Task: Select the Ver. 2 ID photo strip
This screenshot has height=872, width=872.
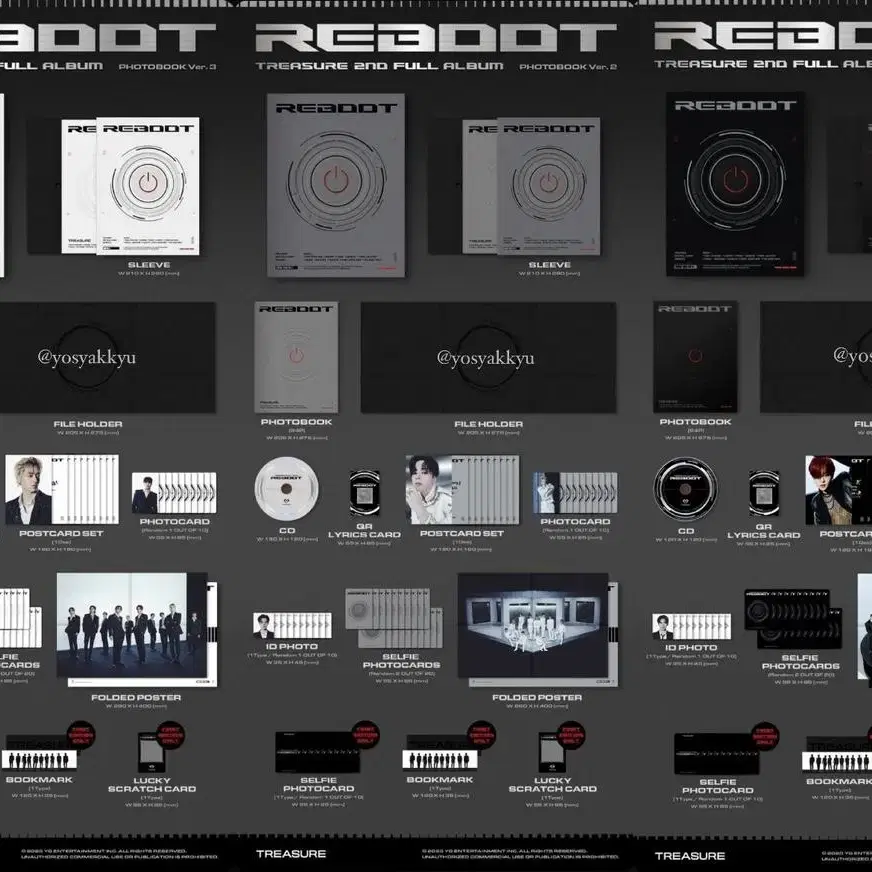Action: 293,626
